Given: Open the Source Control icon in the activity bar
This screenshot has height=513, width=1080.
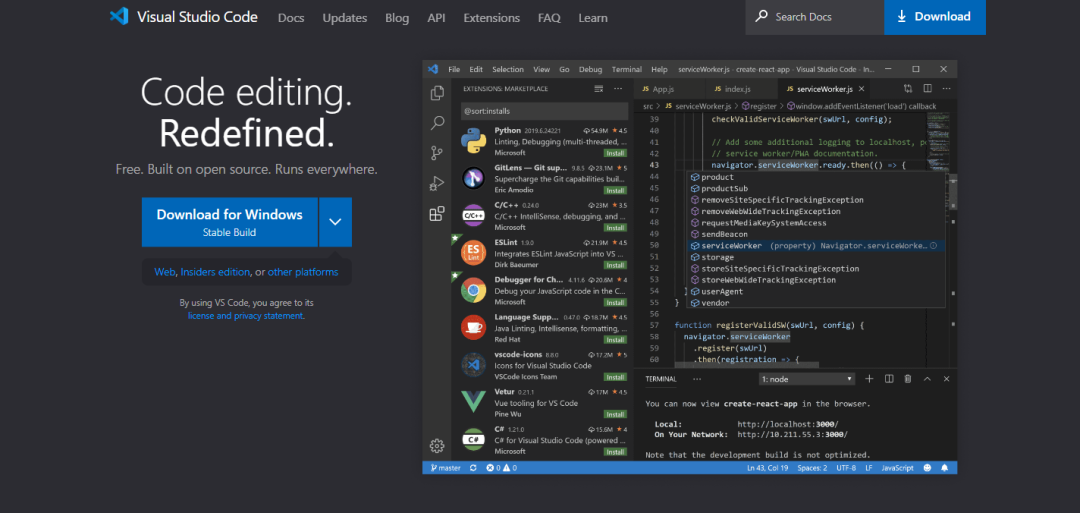Looking at the screenshot, I should (x=437, y=153).
